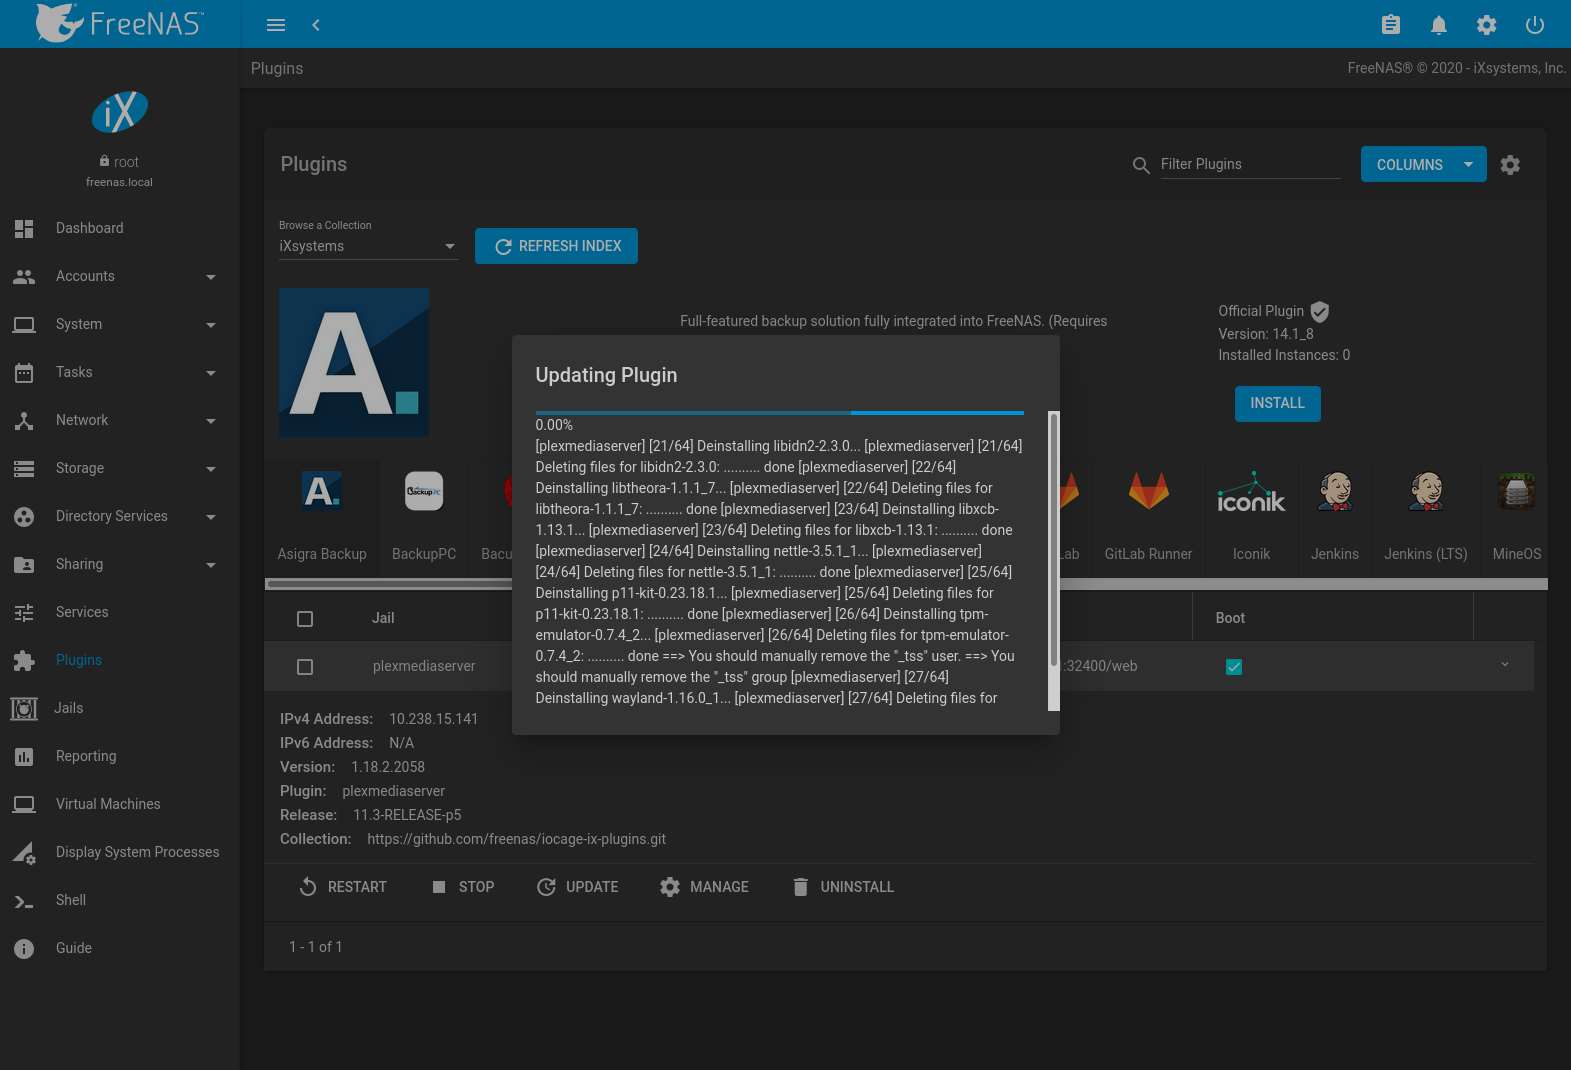Select the Jenkins (LTS) plugin icon
This screenshot has width=1571, height=1070.
(x=1425, y=492)
